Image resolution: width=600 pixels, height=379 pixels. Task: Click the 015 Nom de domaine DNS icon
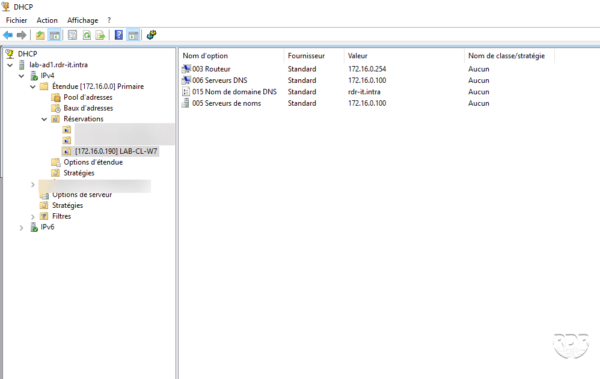[x=186, y=92]
